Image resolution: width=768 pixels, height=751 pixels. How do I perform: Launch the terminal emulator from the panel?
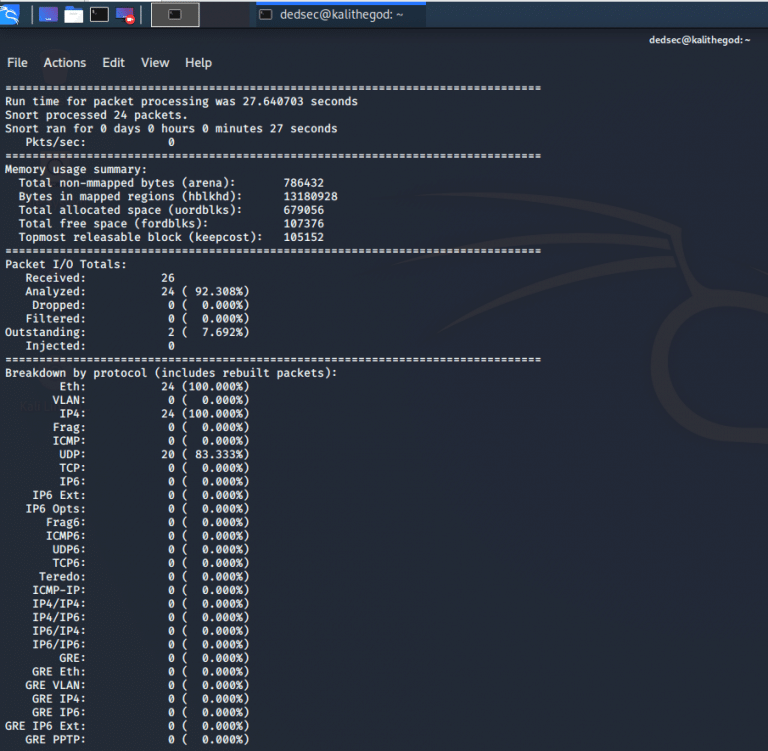pyautogui.click(x=99, y=15)
